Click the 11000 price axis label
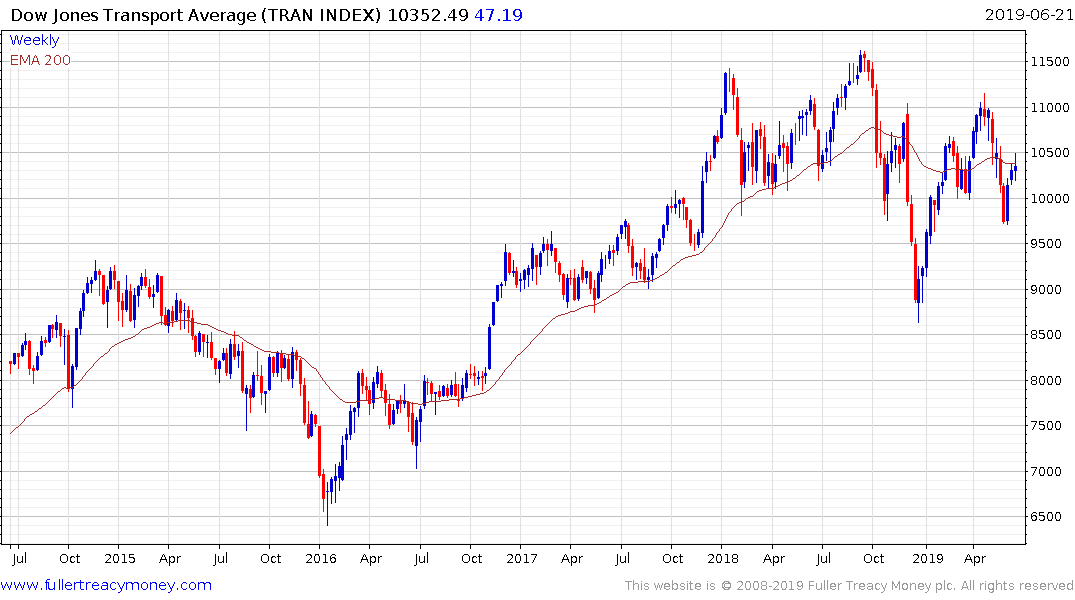The image size is (1075, 600). [1050, 108]
